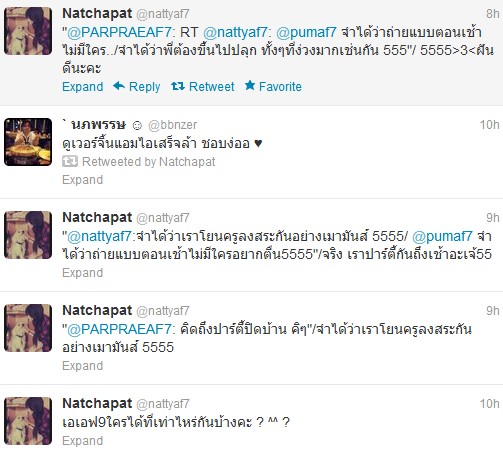Click the @bbnzer username handle
This screenshot has height=455, width=503.
click(x=172, y=125)
